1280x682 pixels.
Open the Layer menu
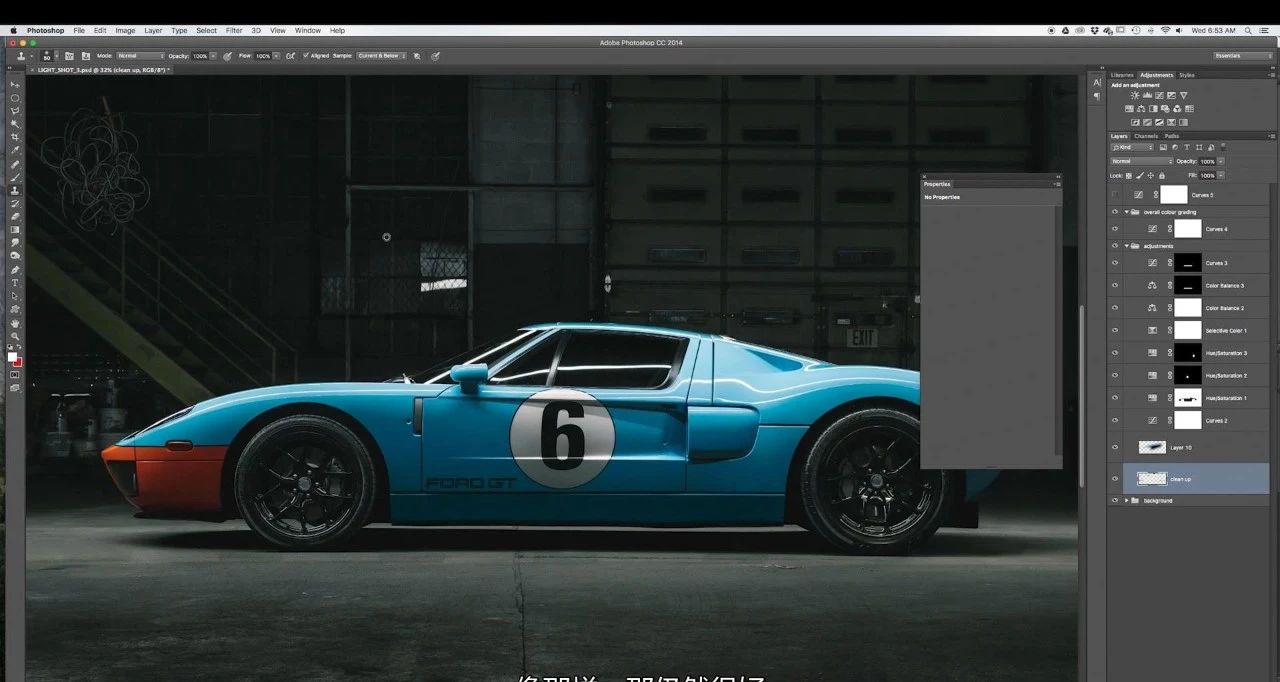(153, 31)
